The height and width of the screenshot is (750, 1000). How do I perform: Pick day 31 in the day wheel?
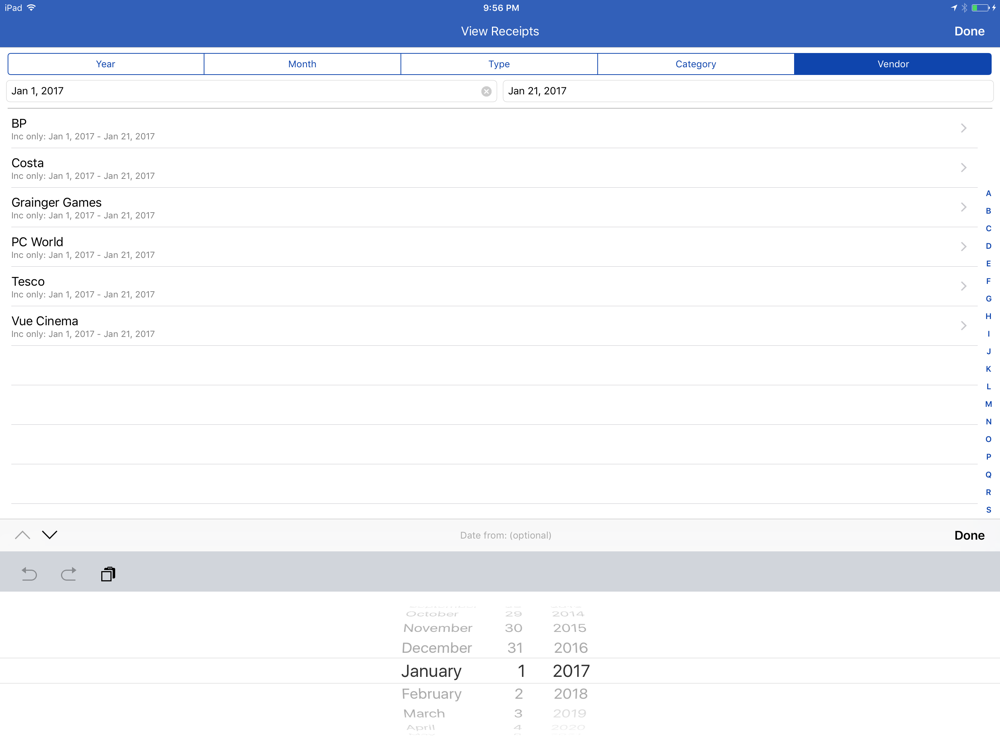coord(515,648)
